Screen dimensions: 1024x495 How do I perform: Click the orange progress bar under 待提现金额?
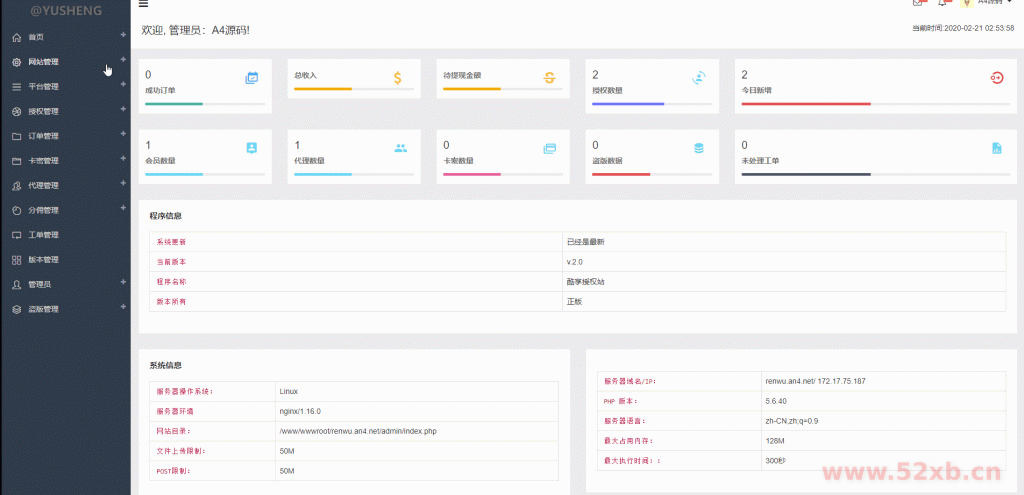(x=471, y=89)
